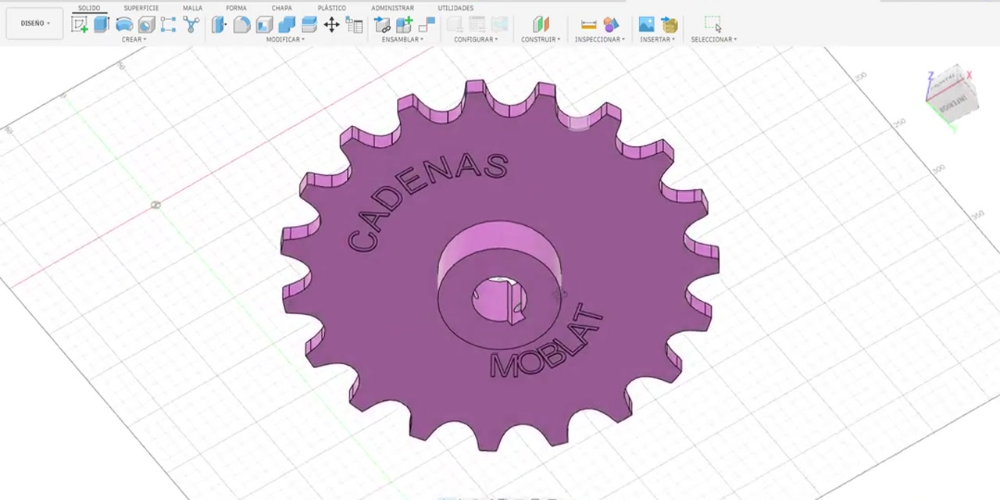
Task: Select the Hole tool icon
Action: pyautogui.click(x=147, y=25)
